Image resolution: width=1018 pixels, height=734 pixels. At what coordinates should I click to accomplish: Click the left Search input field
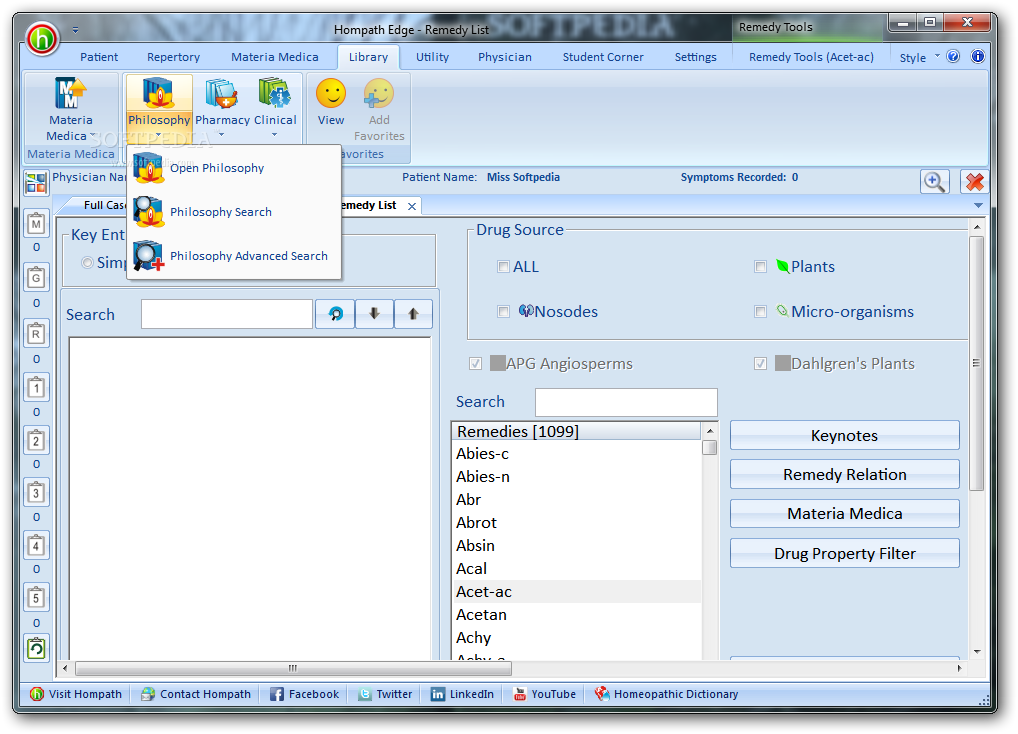(x=227, y=314)
